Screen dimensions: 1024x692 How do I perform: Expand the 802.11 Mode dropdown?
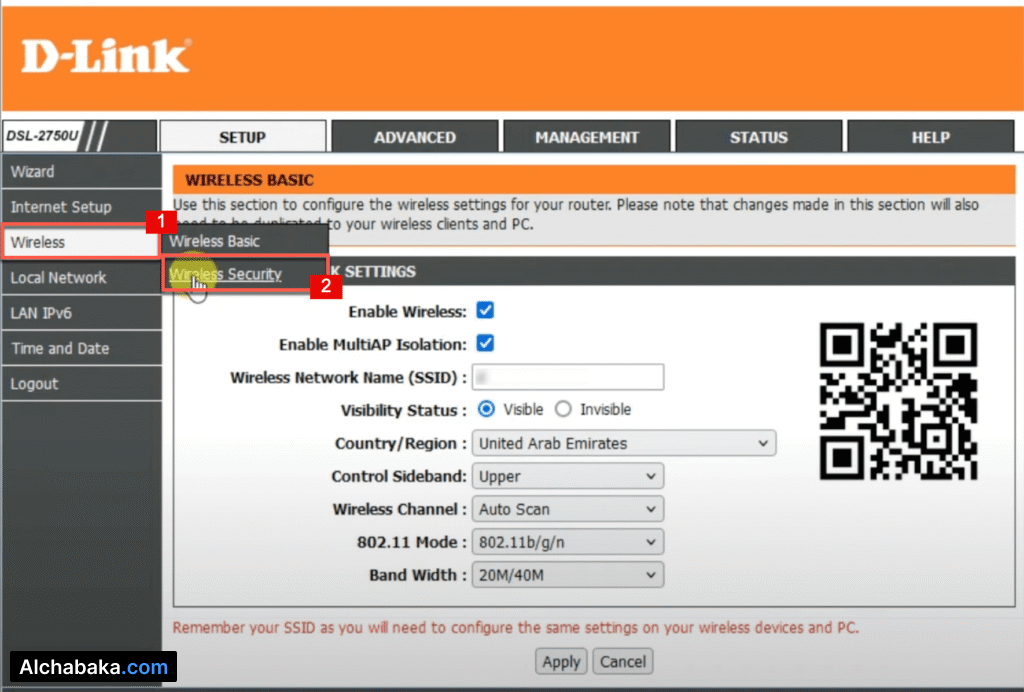tap(568, 542)
